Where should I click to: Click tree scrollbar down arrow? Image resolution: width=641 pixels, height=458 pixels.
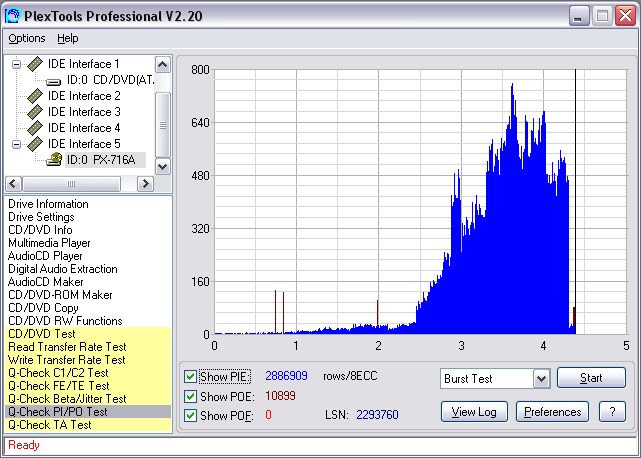(x=163, y=166)
